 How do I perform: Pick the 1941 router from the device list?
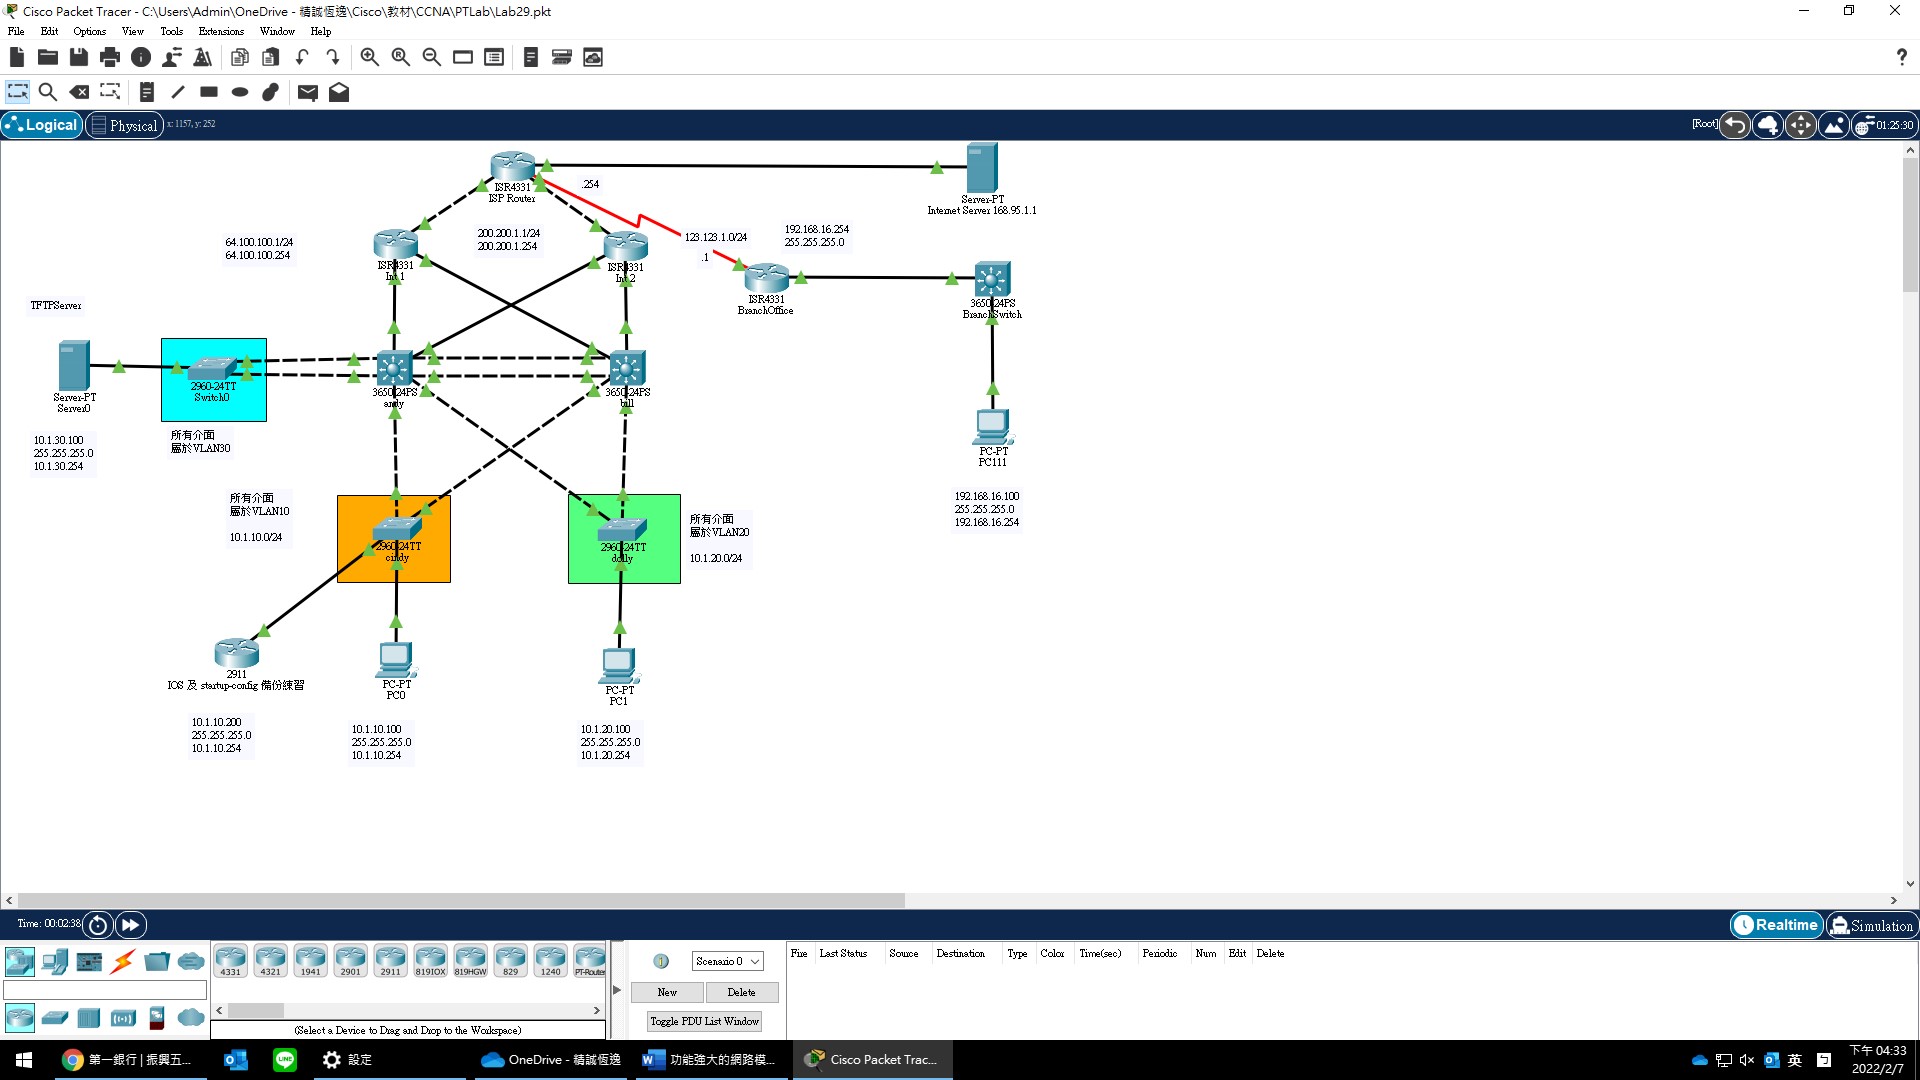click(310, 960)
